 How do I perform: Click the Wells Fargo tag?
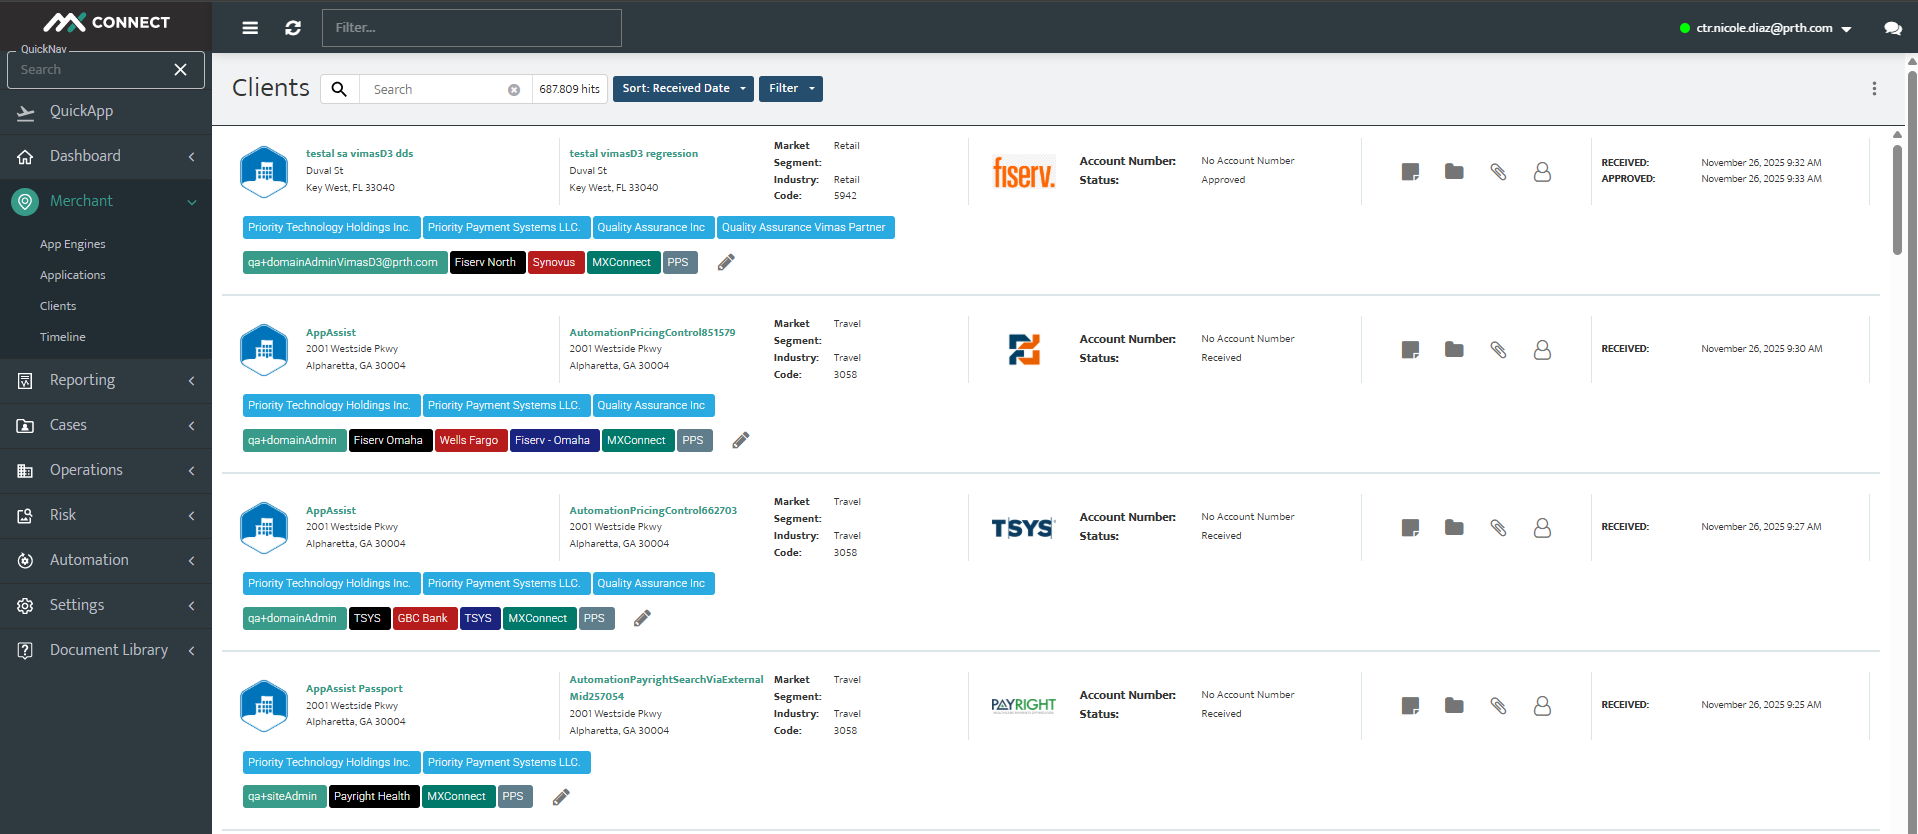point(470,441)
